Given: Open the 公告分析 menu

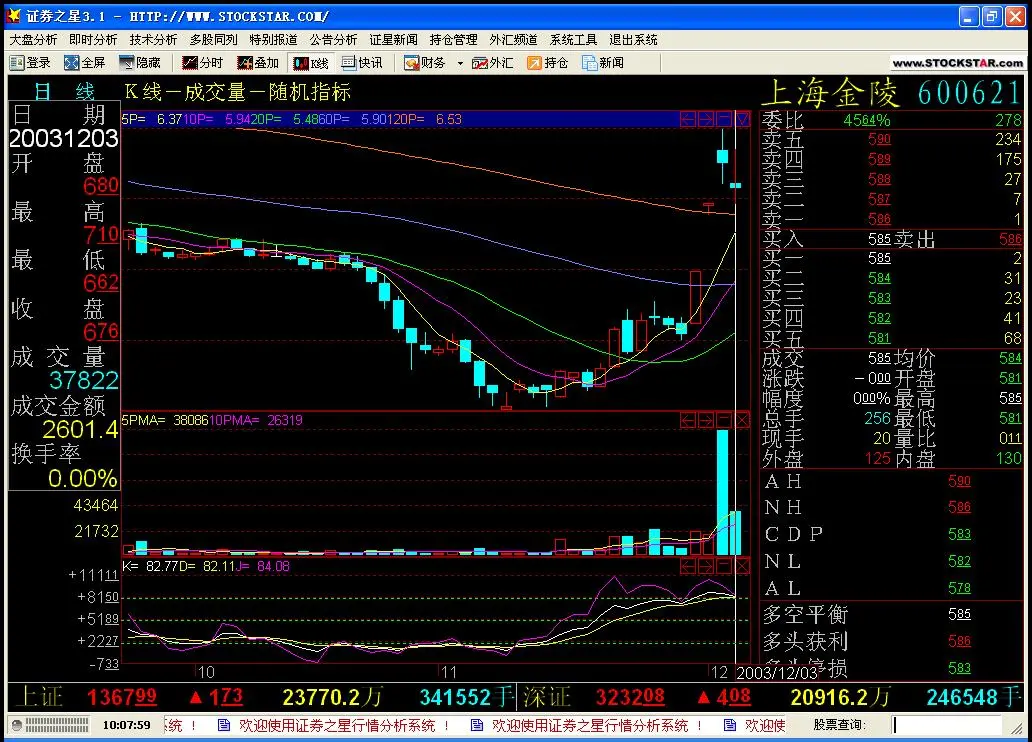Looking at the screenshot, I should 334,40.
